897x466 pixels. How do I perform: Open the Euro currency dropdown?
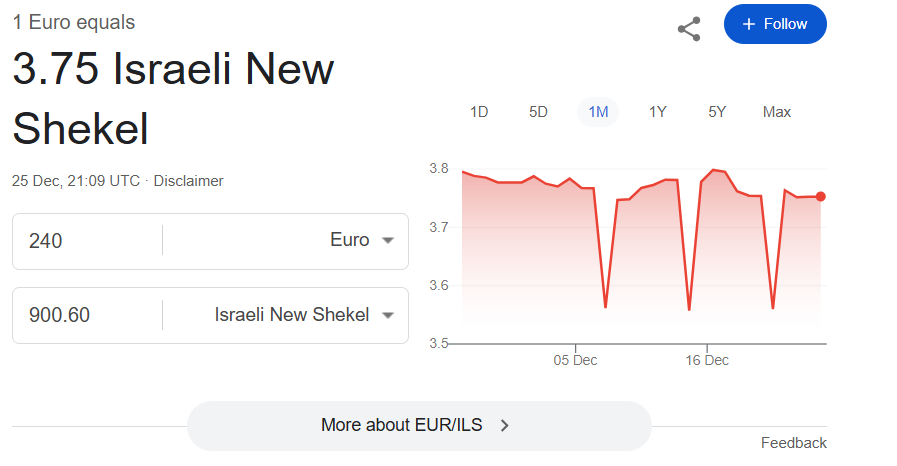pyautogui.click(x=362, y=241)
